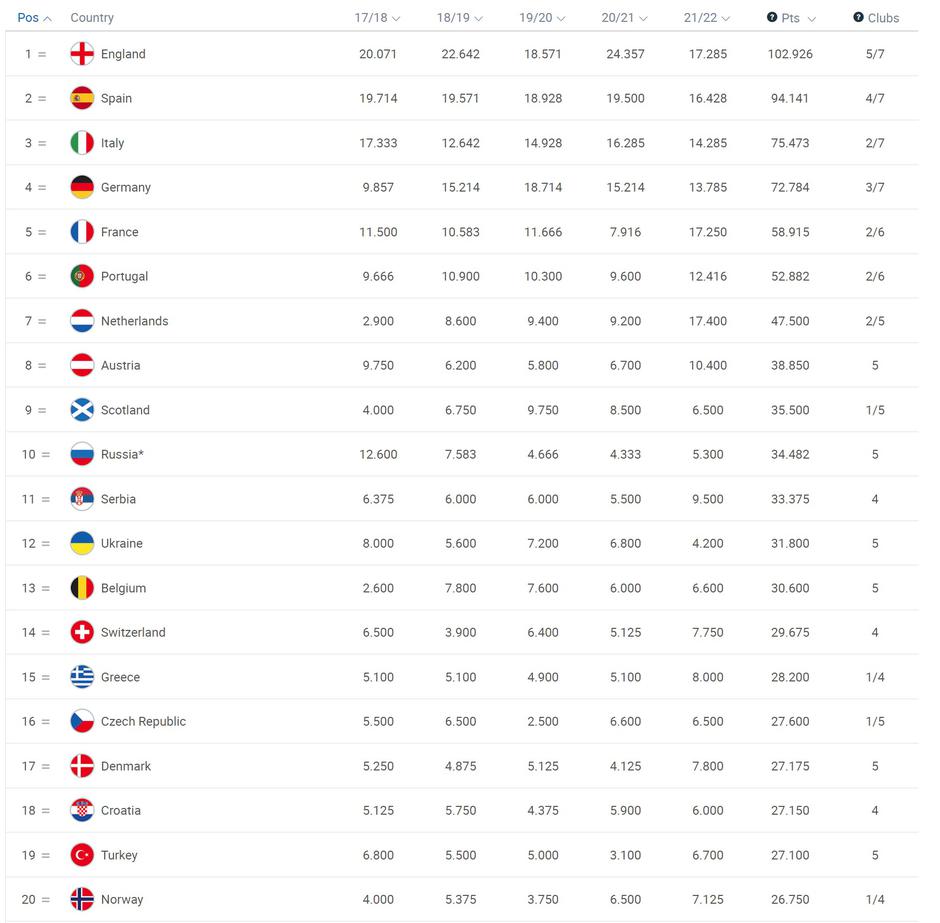Sort by the Pos column header
This screenshot has width=940, height=923.
(x=34, y=18)
